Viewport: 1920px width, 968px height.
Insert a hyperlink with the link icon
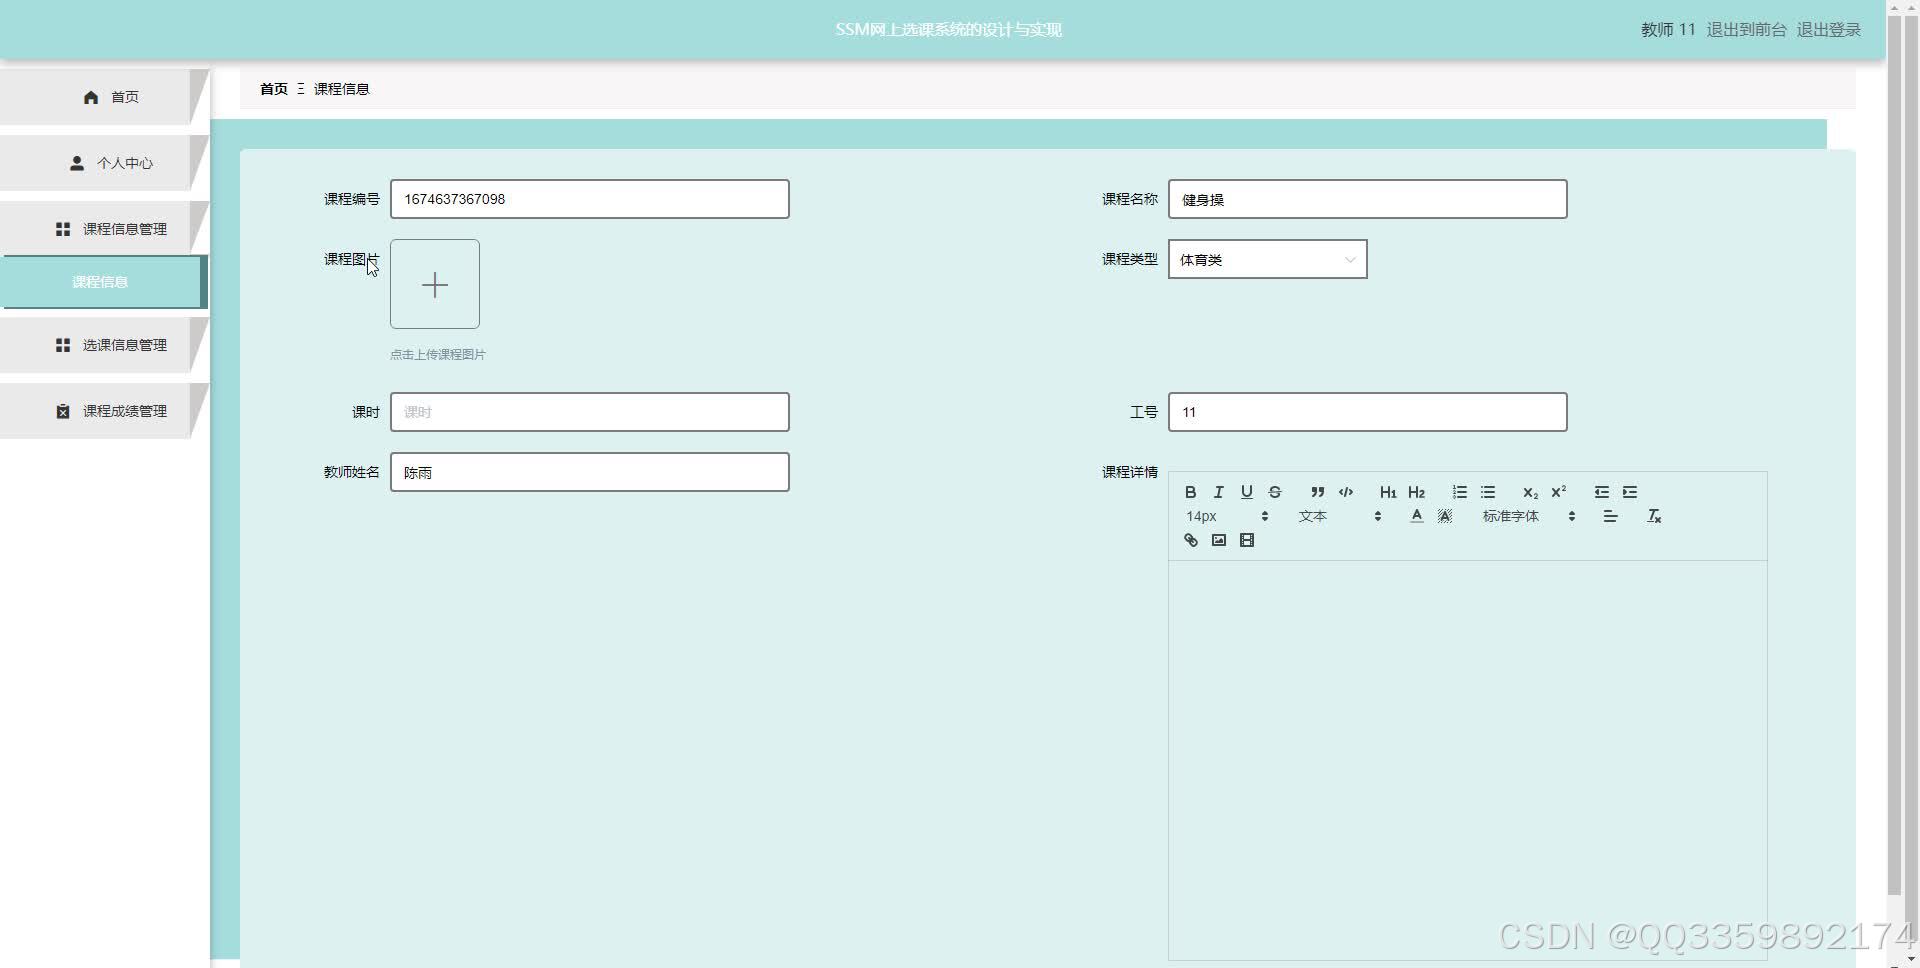pyautogui.click(x=1190, y=540)
